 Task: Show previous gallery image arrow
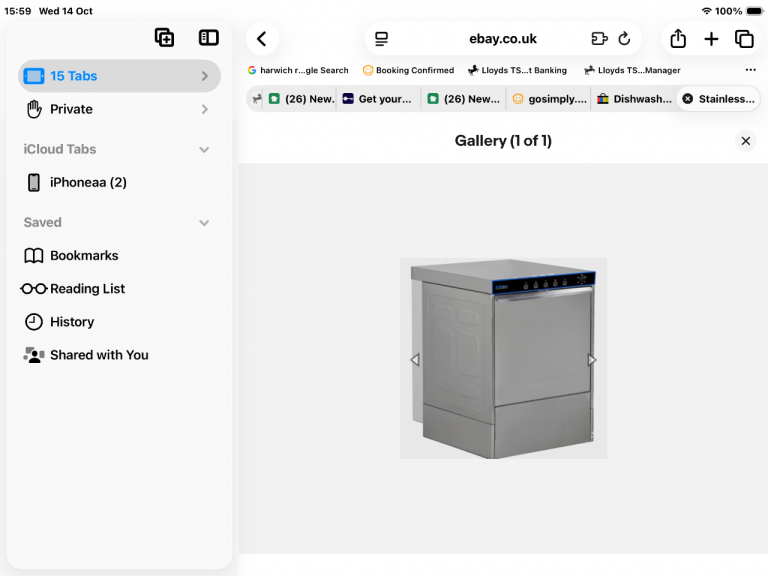pyautogui.click(x=415, y=360)
